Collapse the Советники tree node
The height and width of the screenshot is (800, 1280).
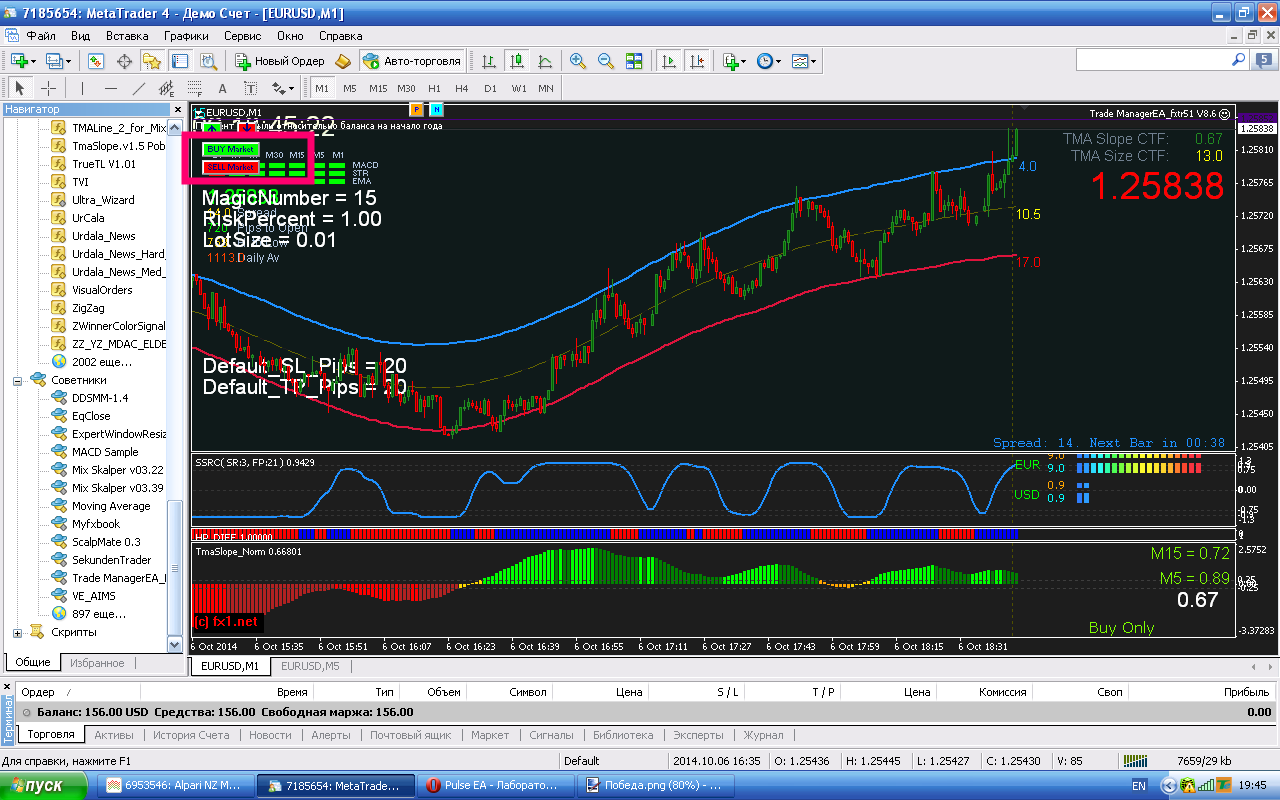point(17,380)
